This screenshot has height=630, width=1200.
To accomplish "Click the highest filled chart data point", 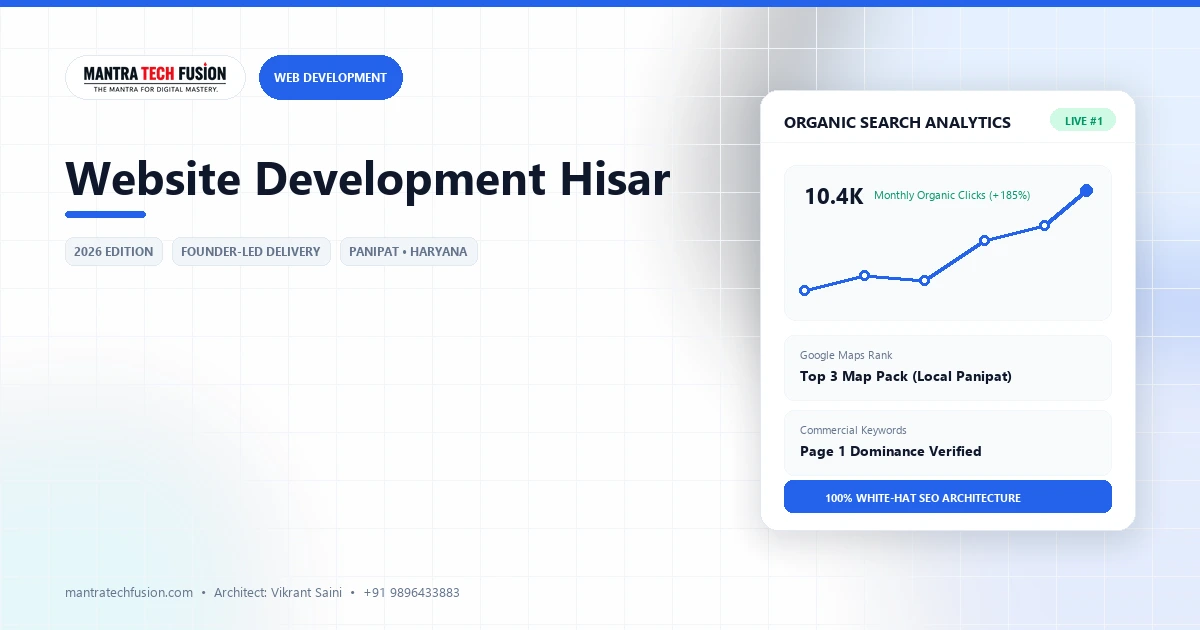I will [1087, 190].
